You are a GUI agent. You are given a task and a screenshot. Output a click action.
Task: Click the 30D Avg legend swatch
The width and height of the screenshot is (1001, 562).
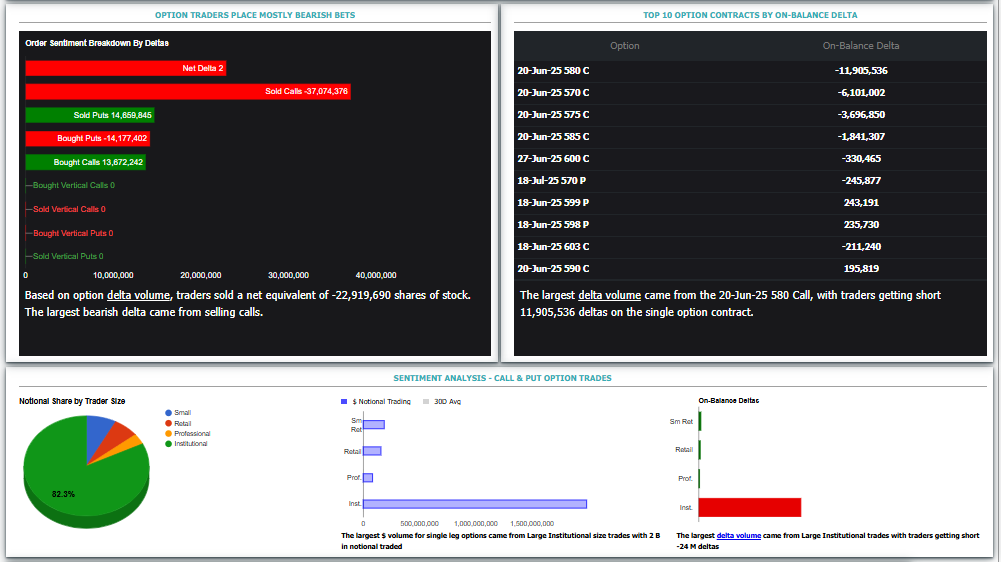(426, 402)
